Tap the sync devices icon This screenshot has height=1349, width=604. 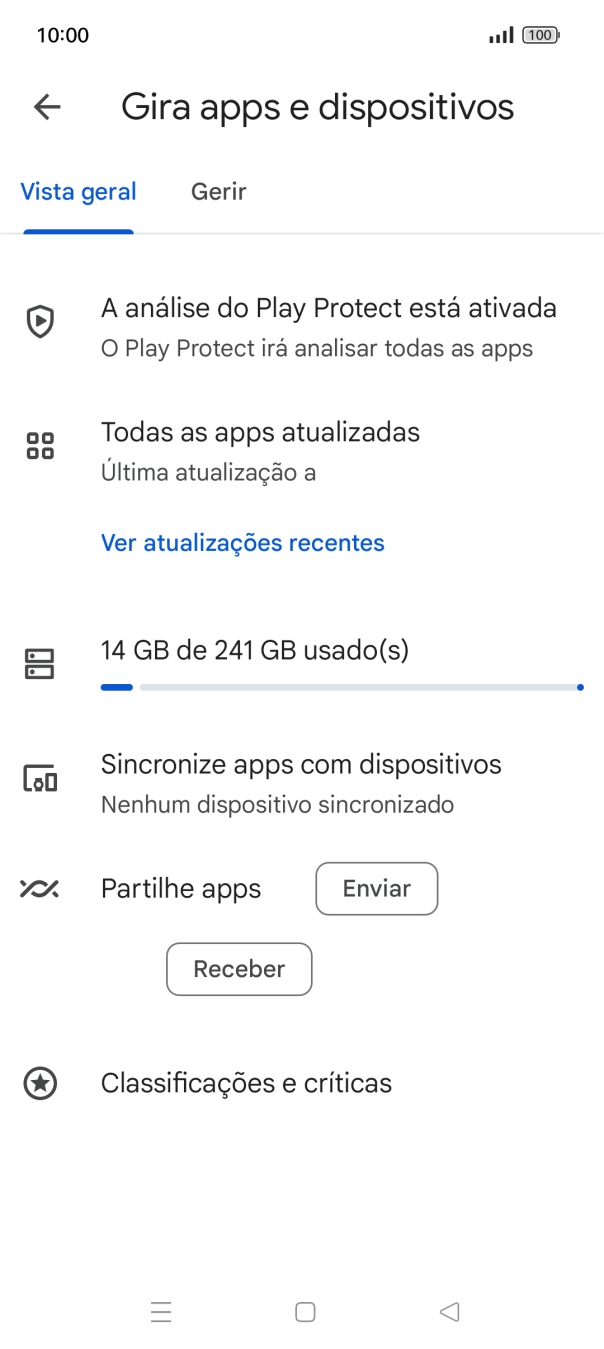40,779
